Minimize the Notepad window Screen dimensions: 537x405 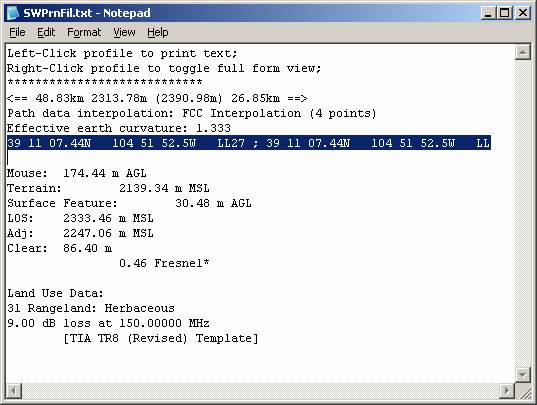pos(488,13)
